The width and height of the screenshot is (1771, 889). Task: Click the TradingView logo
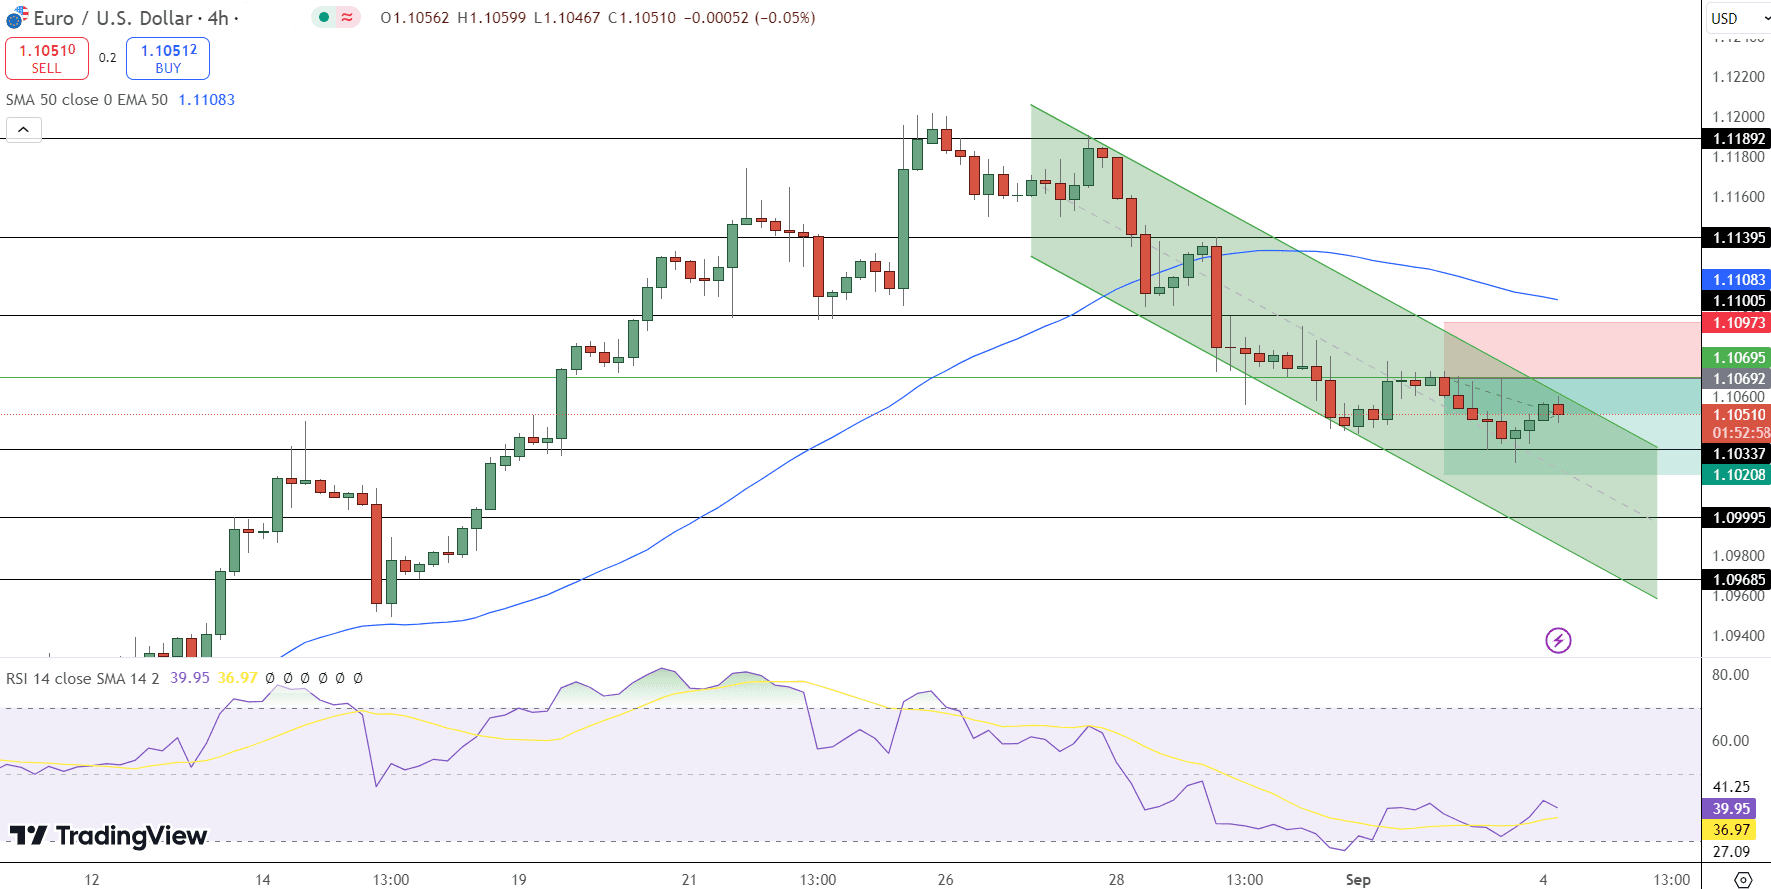coord(108,835)
